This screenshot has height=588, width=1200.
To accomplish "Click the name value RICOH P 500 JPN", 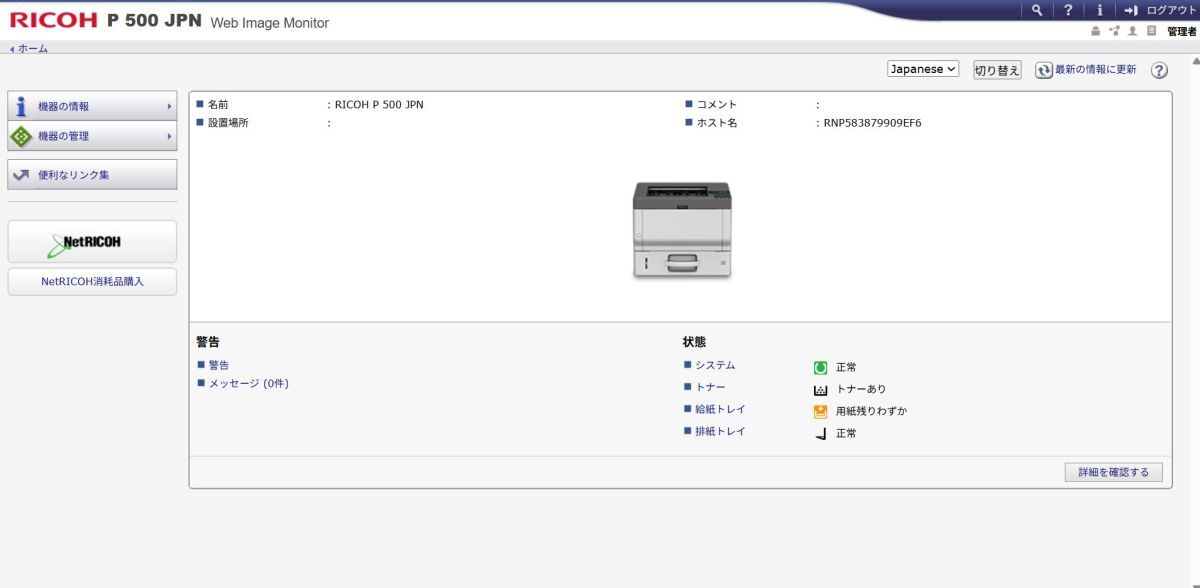I will coord(379,104).
